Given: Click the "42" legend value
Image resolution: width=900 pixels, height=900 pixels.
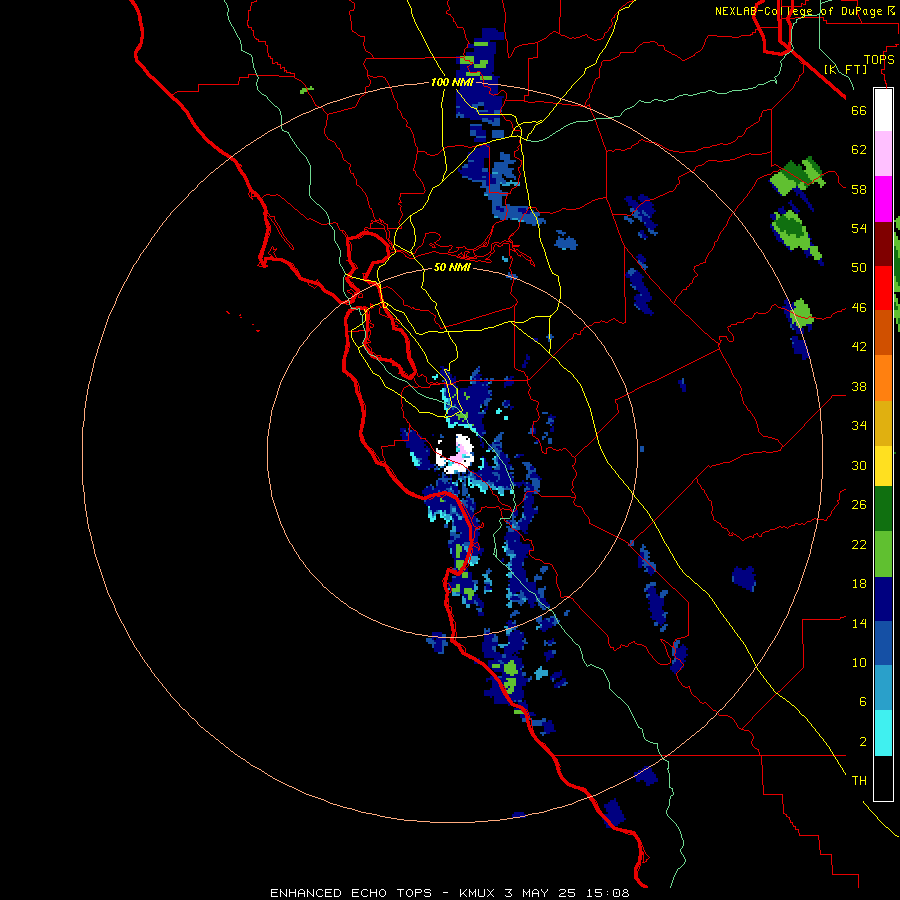Looking at the screenshot, I should point(859,347).
